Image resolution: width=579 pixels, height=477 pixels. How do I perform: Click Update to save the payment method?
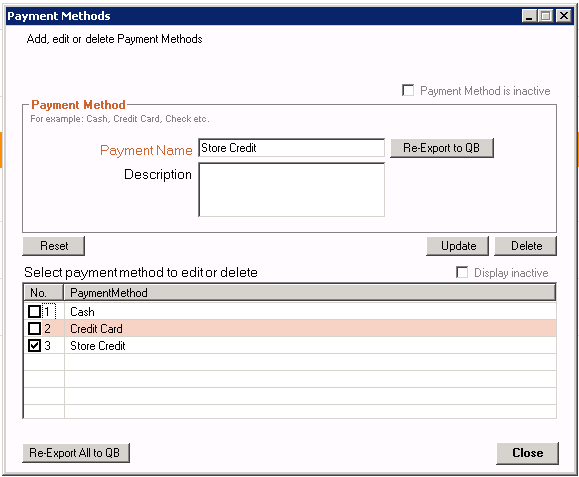tap(458, 246)
